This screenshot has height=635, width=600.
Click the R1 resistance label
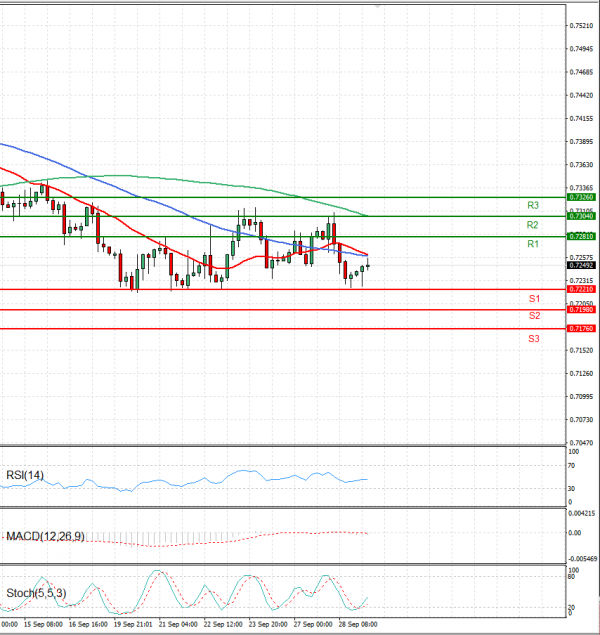533,244
